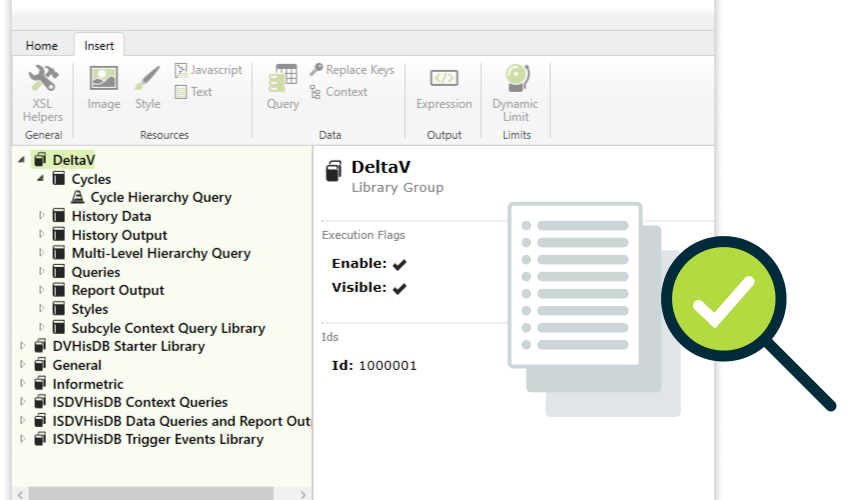Insert a Context item
The width and height of the screenshot is (868, 500).
click(x=338, y=92)
